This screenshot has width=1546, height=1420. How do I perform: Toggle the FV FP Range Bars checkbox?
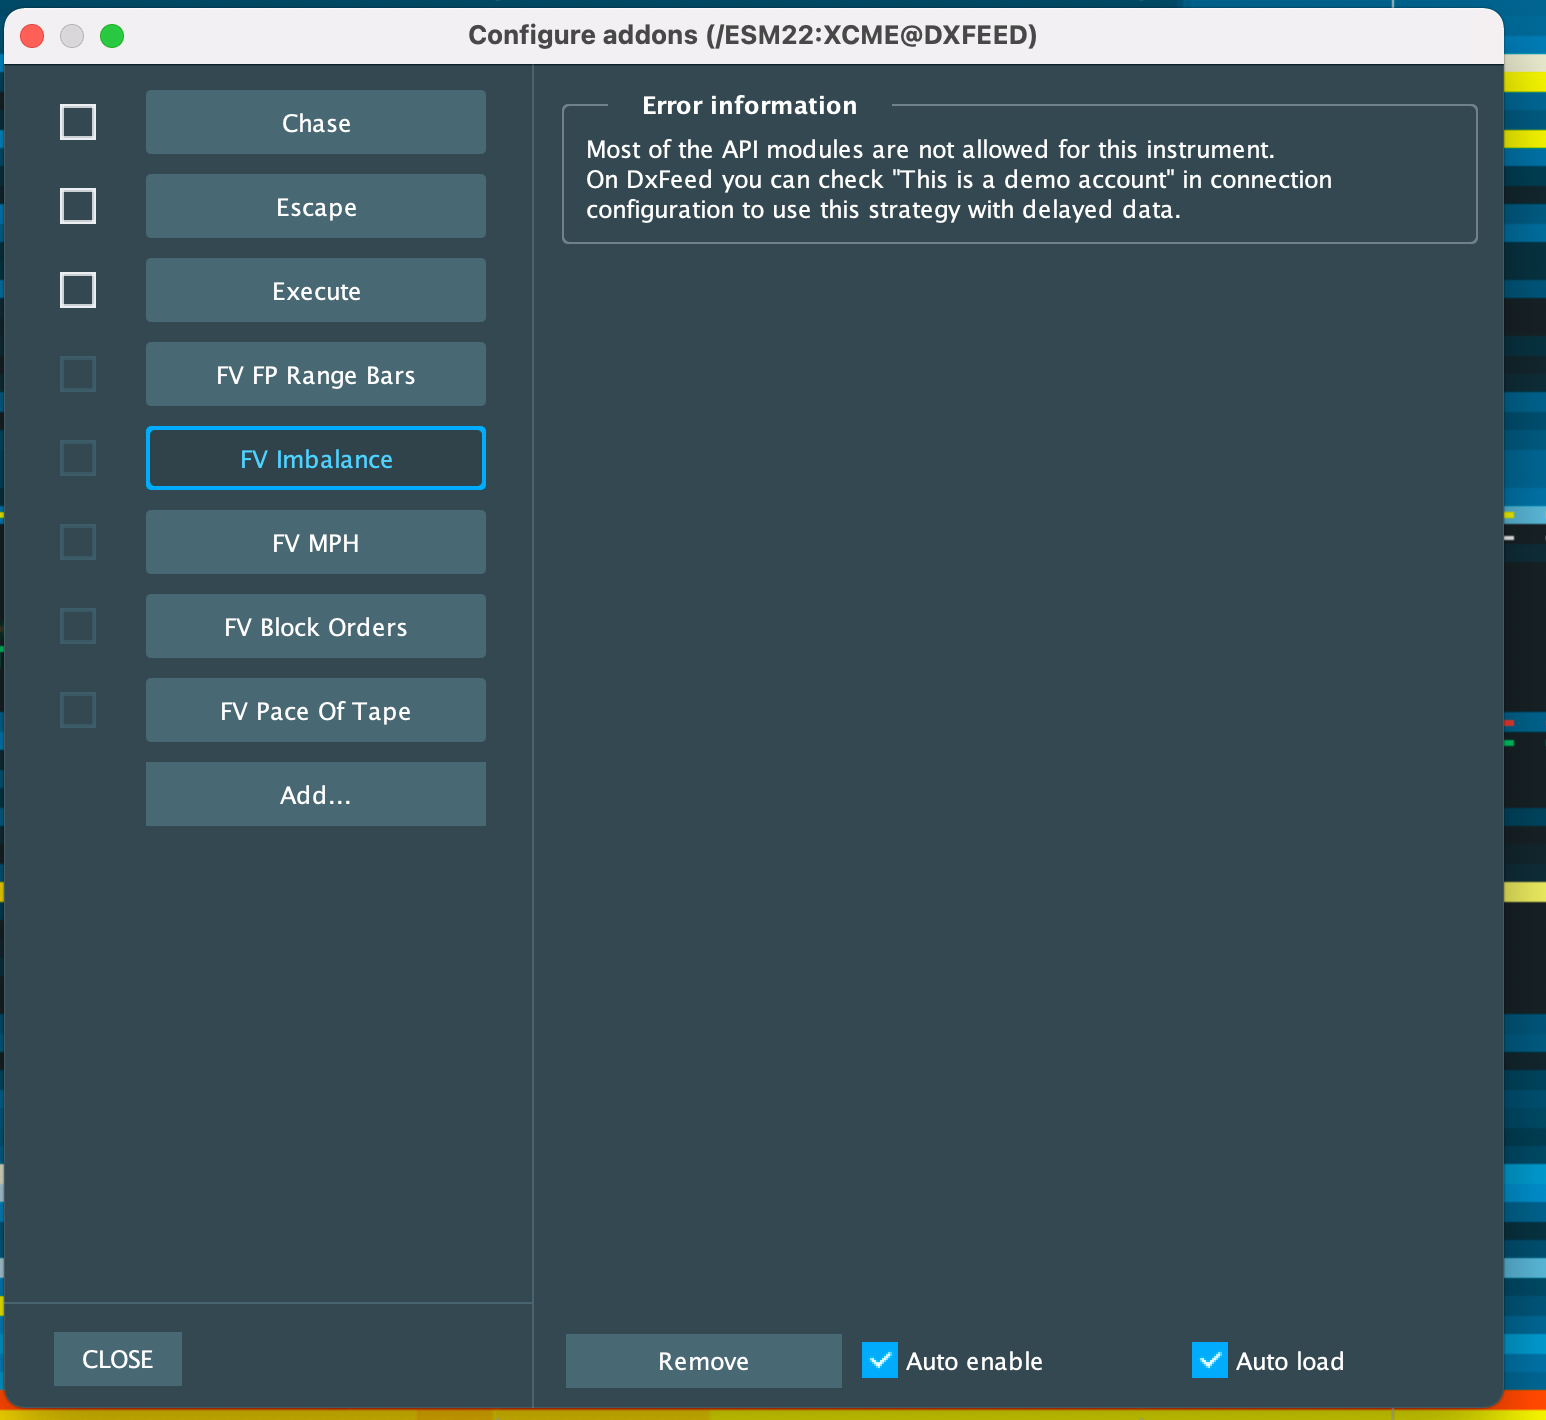[x=78, y=374]
